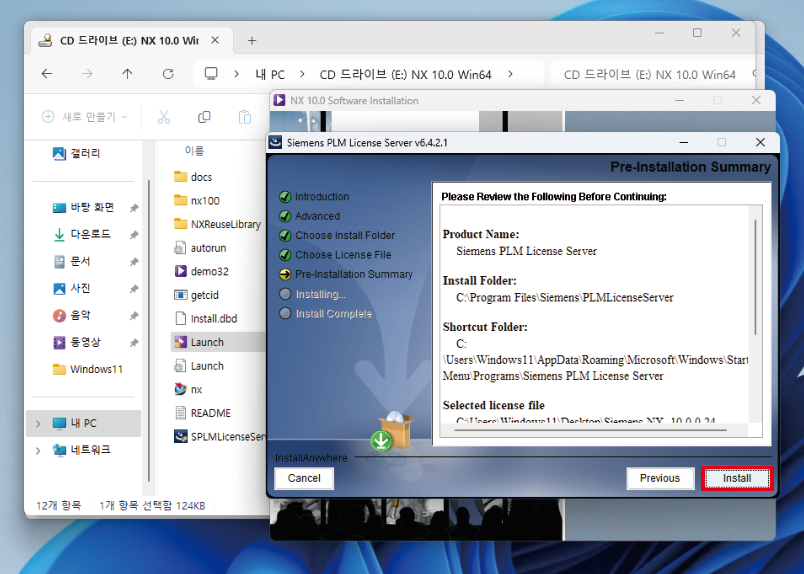Image resolution: width=804 pixels, height=574 pixels.
Task: Open 다운로드 in the navigation pane
Action: [x=82, y=234]
